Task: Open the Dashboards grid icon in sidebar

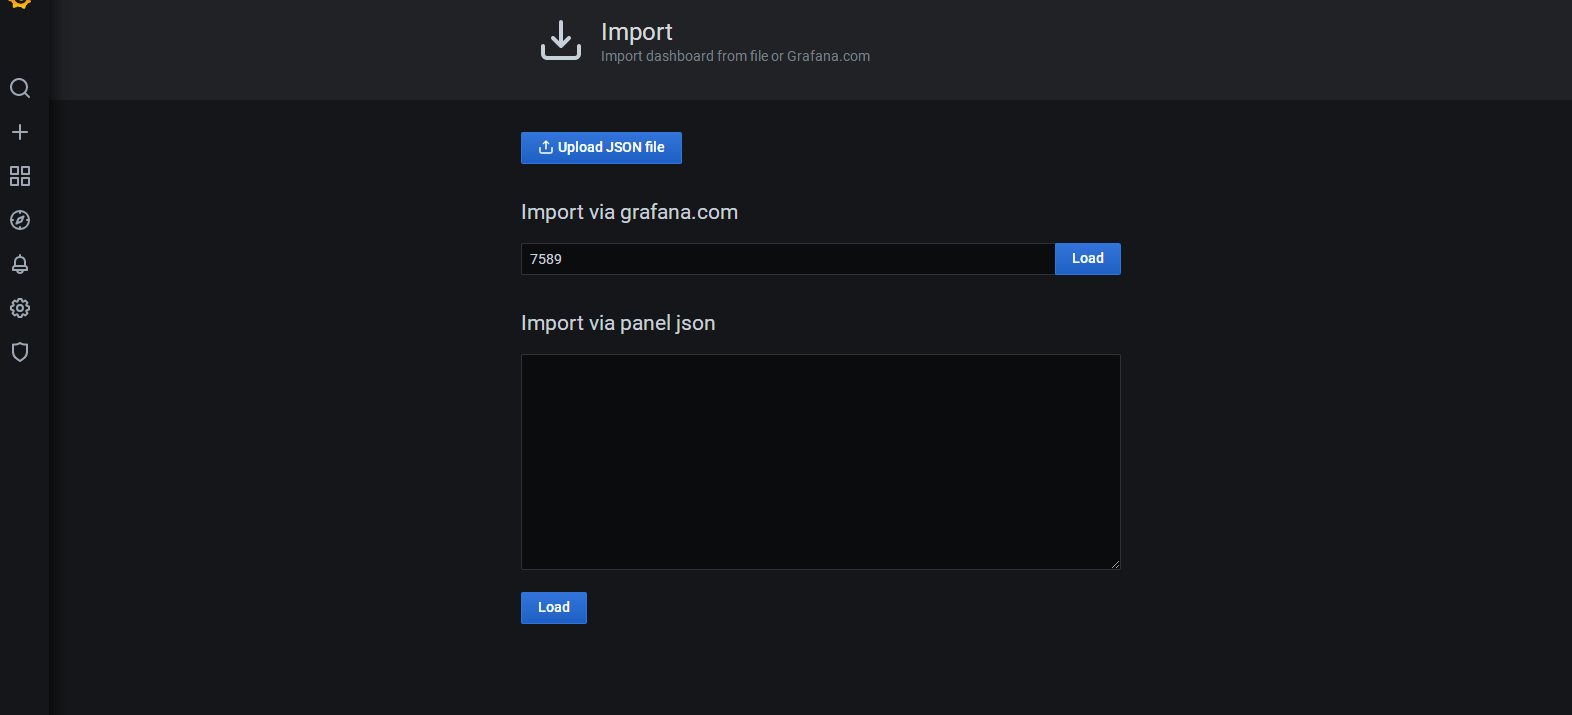Action: tap(20, 176)
